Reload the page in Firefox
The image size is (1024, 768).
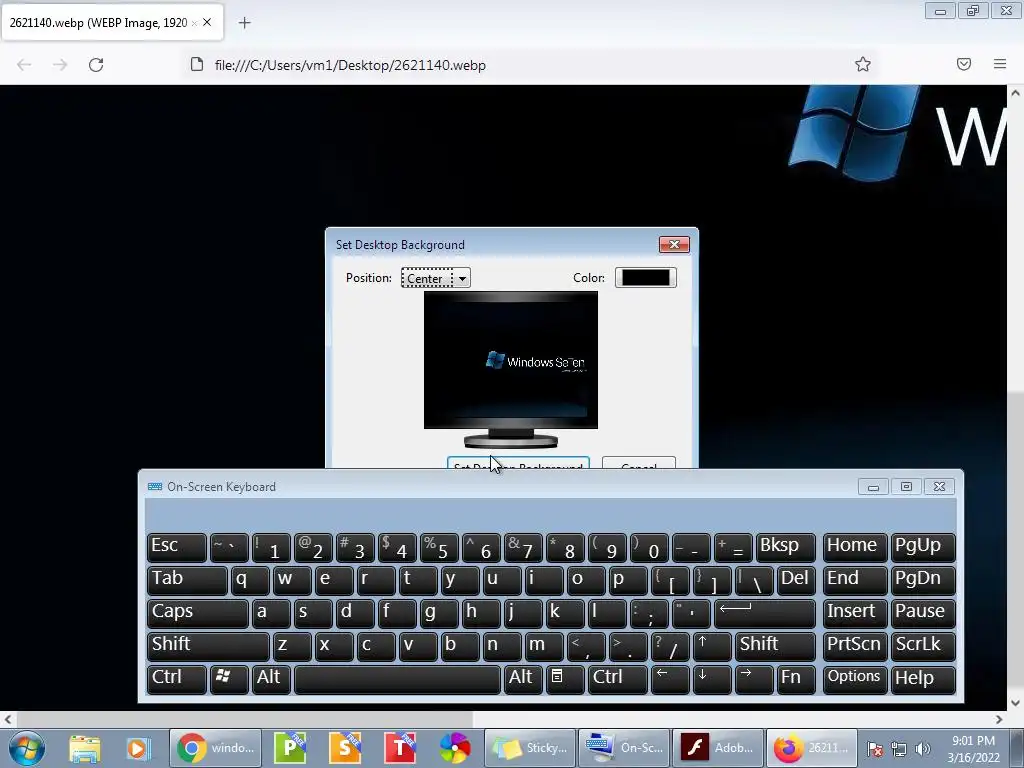(x=96, y=65)
